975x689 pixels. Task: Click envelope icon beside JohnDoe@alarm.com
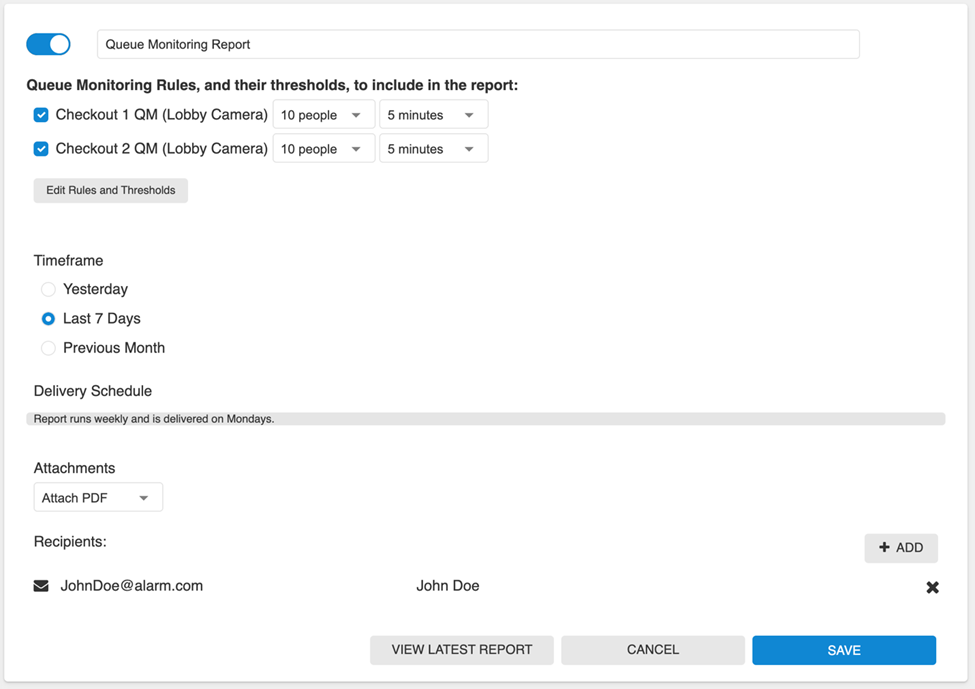coord(41,586)
